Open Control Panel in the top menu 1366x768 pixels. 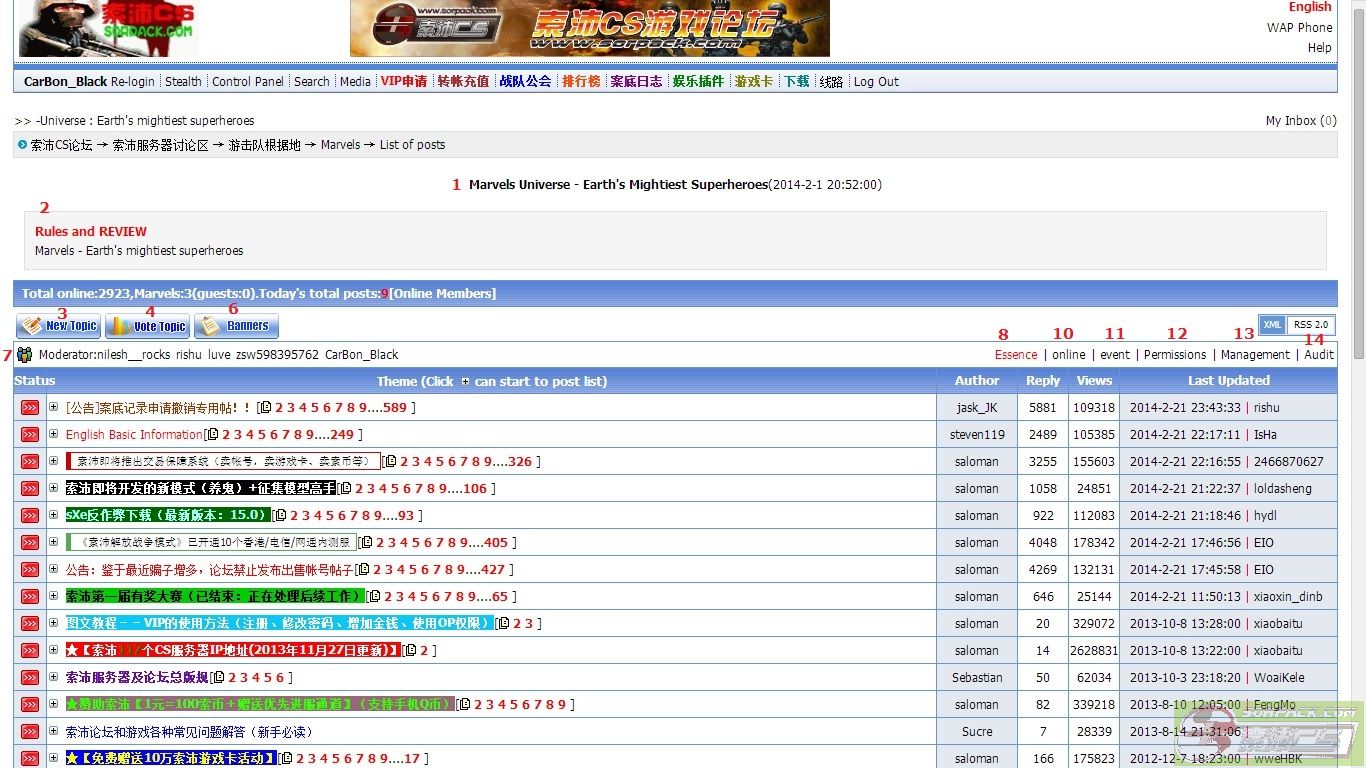coord(248,82)
